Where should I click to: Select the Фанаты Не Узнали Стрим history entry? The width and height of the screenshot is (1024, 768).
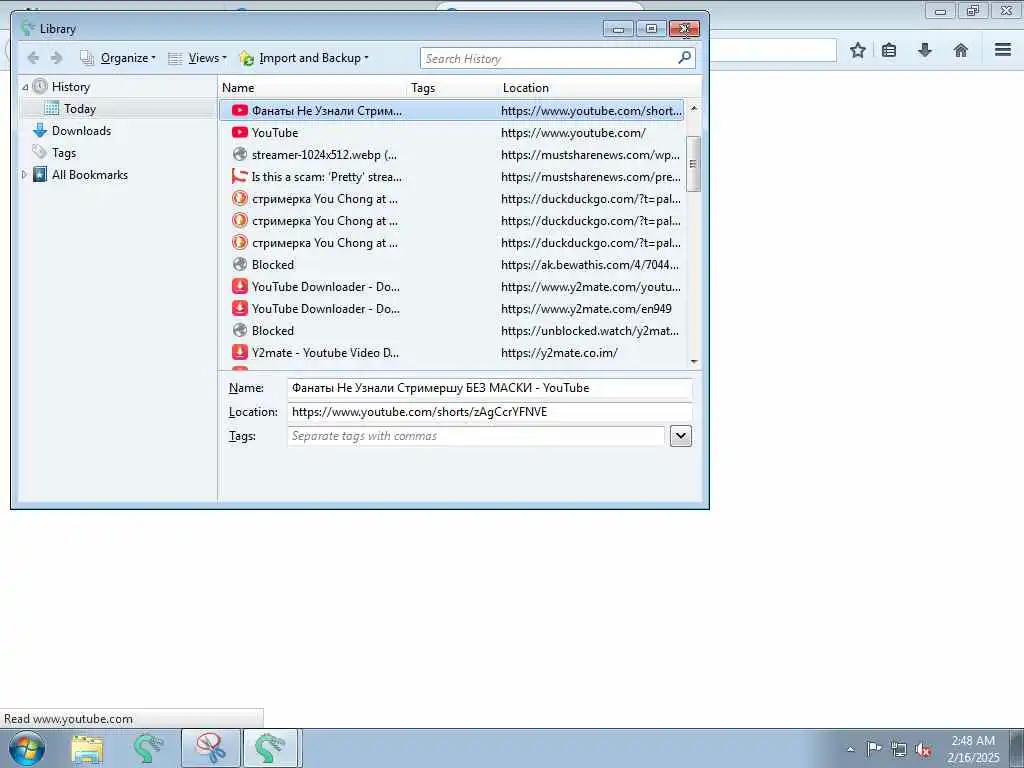tap(452, 111)
